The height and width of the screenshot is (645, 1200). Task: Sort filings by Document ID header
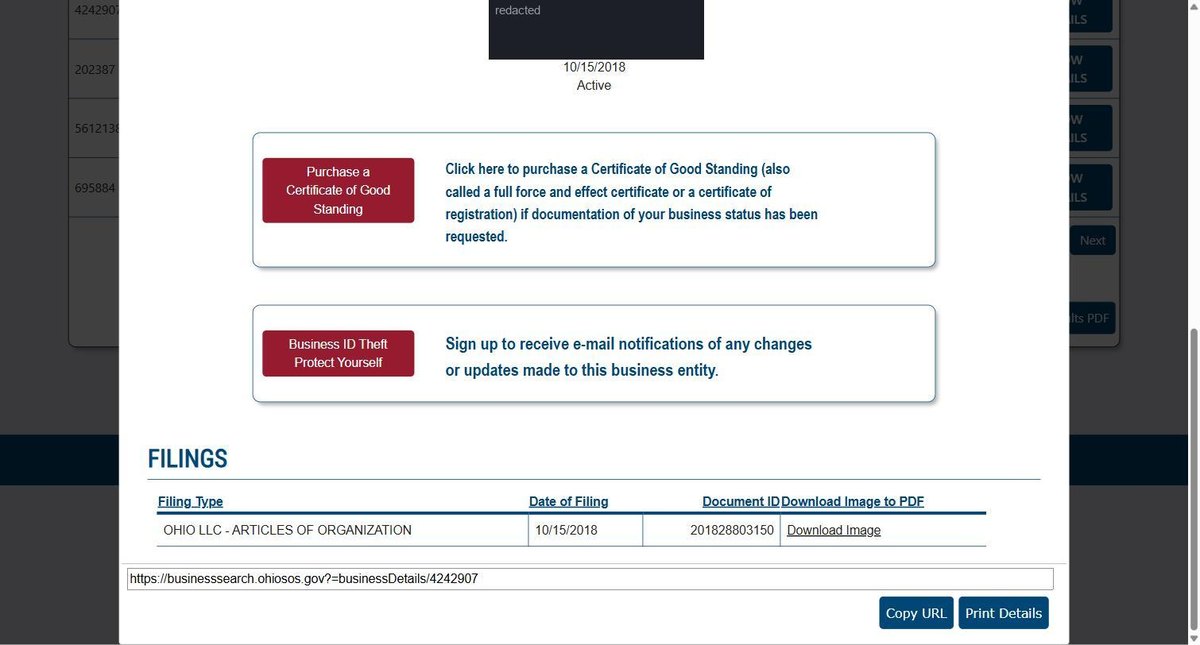click(x=741, y=502)
